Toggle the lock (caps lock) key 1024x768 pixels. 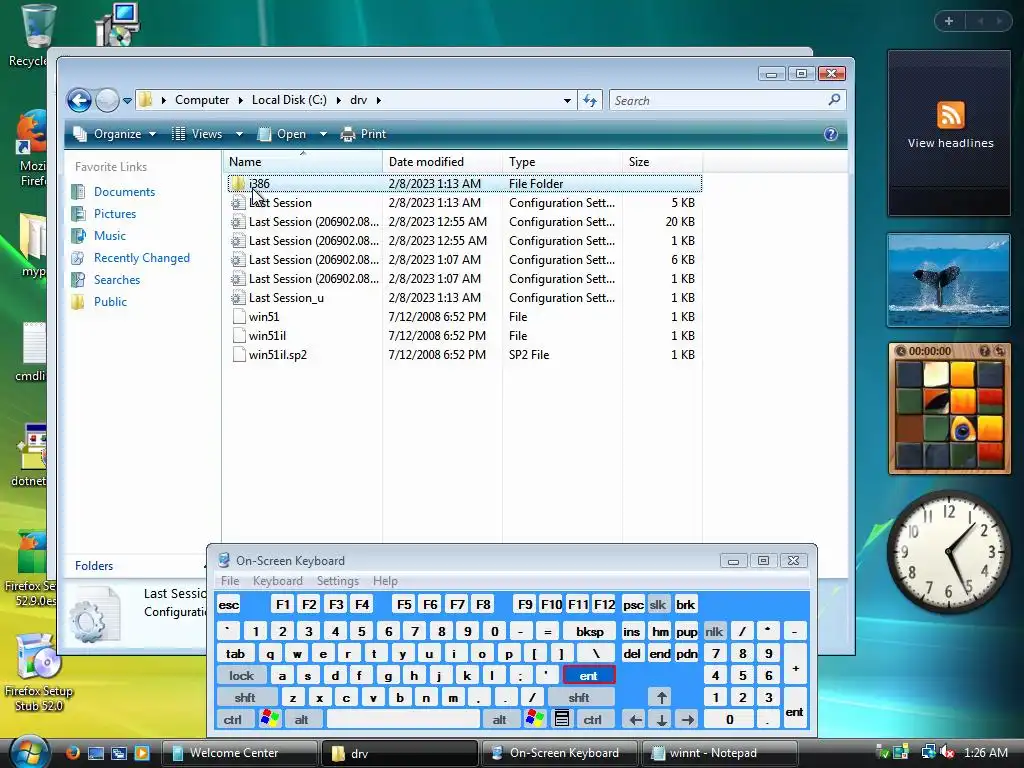coord(241,676)
